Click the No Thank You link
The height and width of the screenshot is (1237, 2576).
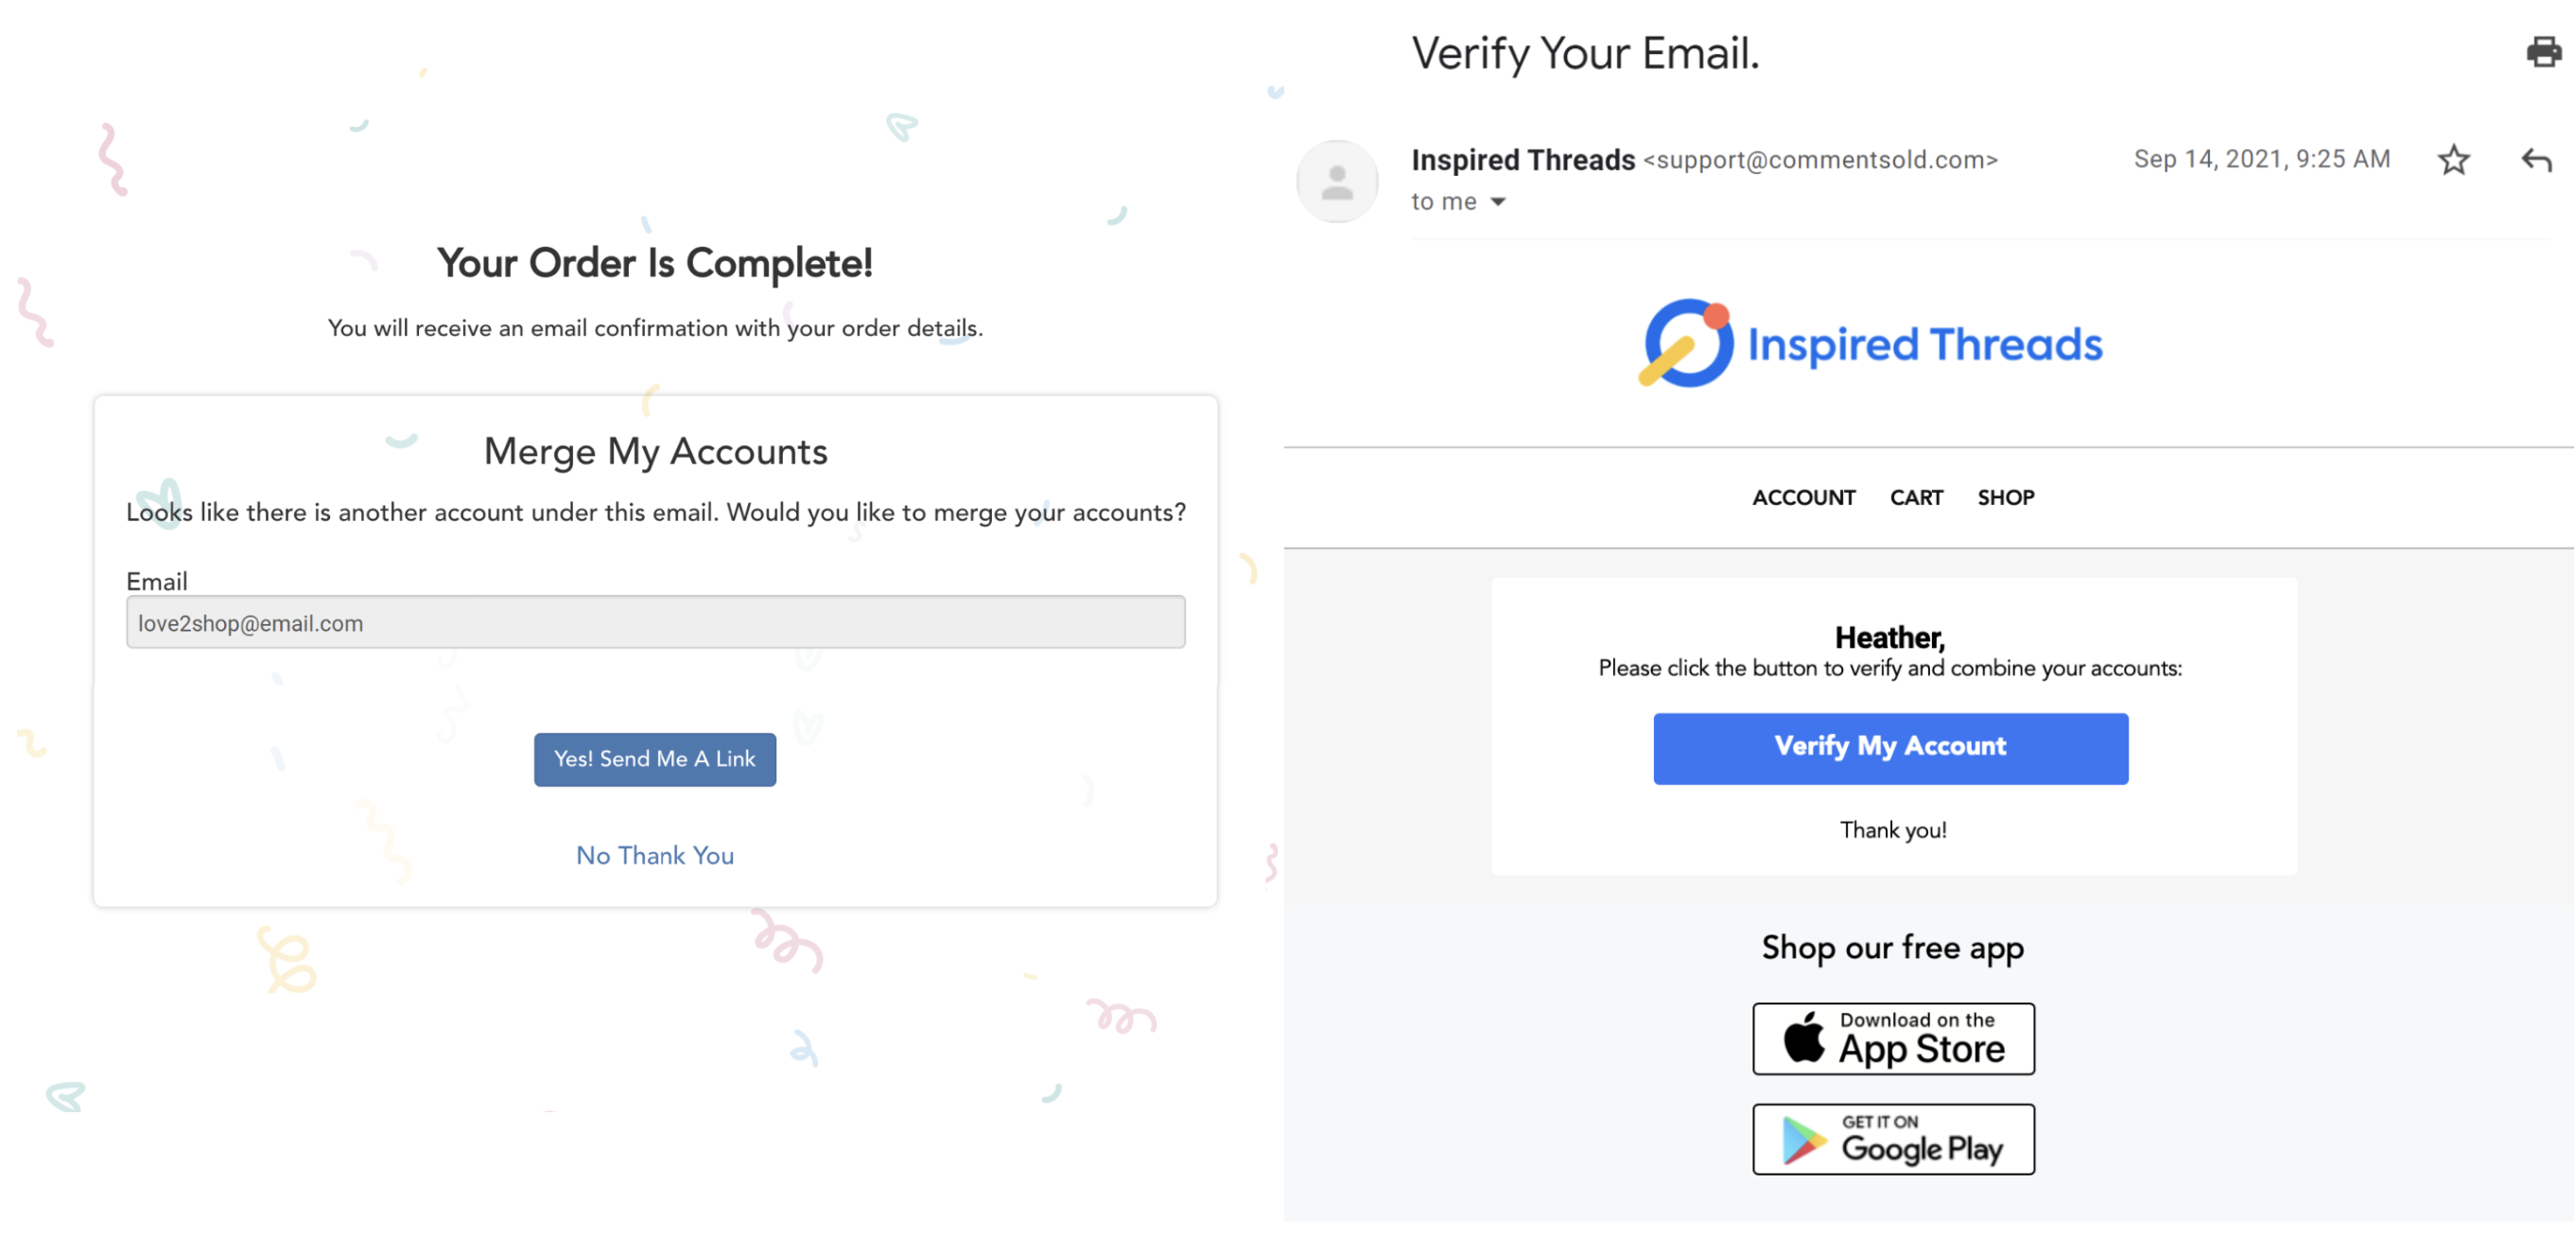pyautogui.click(x=655, y=855)
